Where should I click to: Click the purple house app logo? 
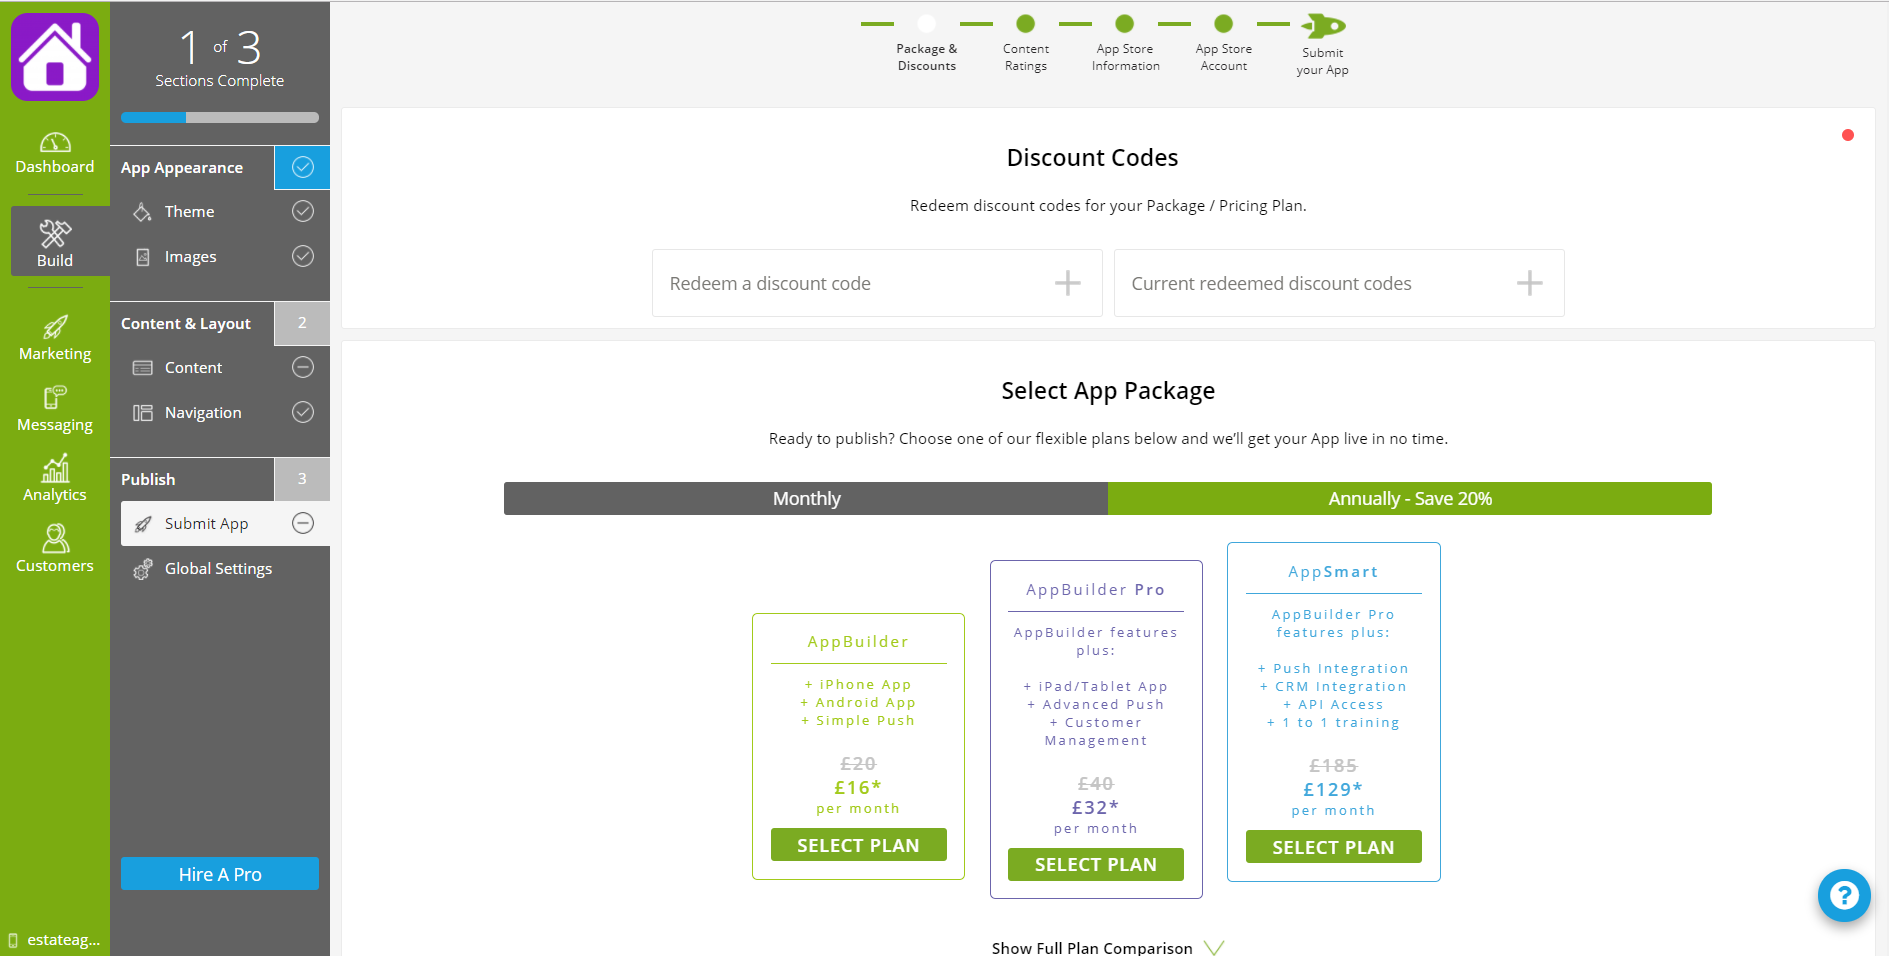55,57
